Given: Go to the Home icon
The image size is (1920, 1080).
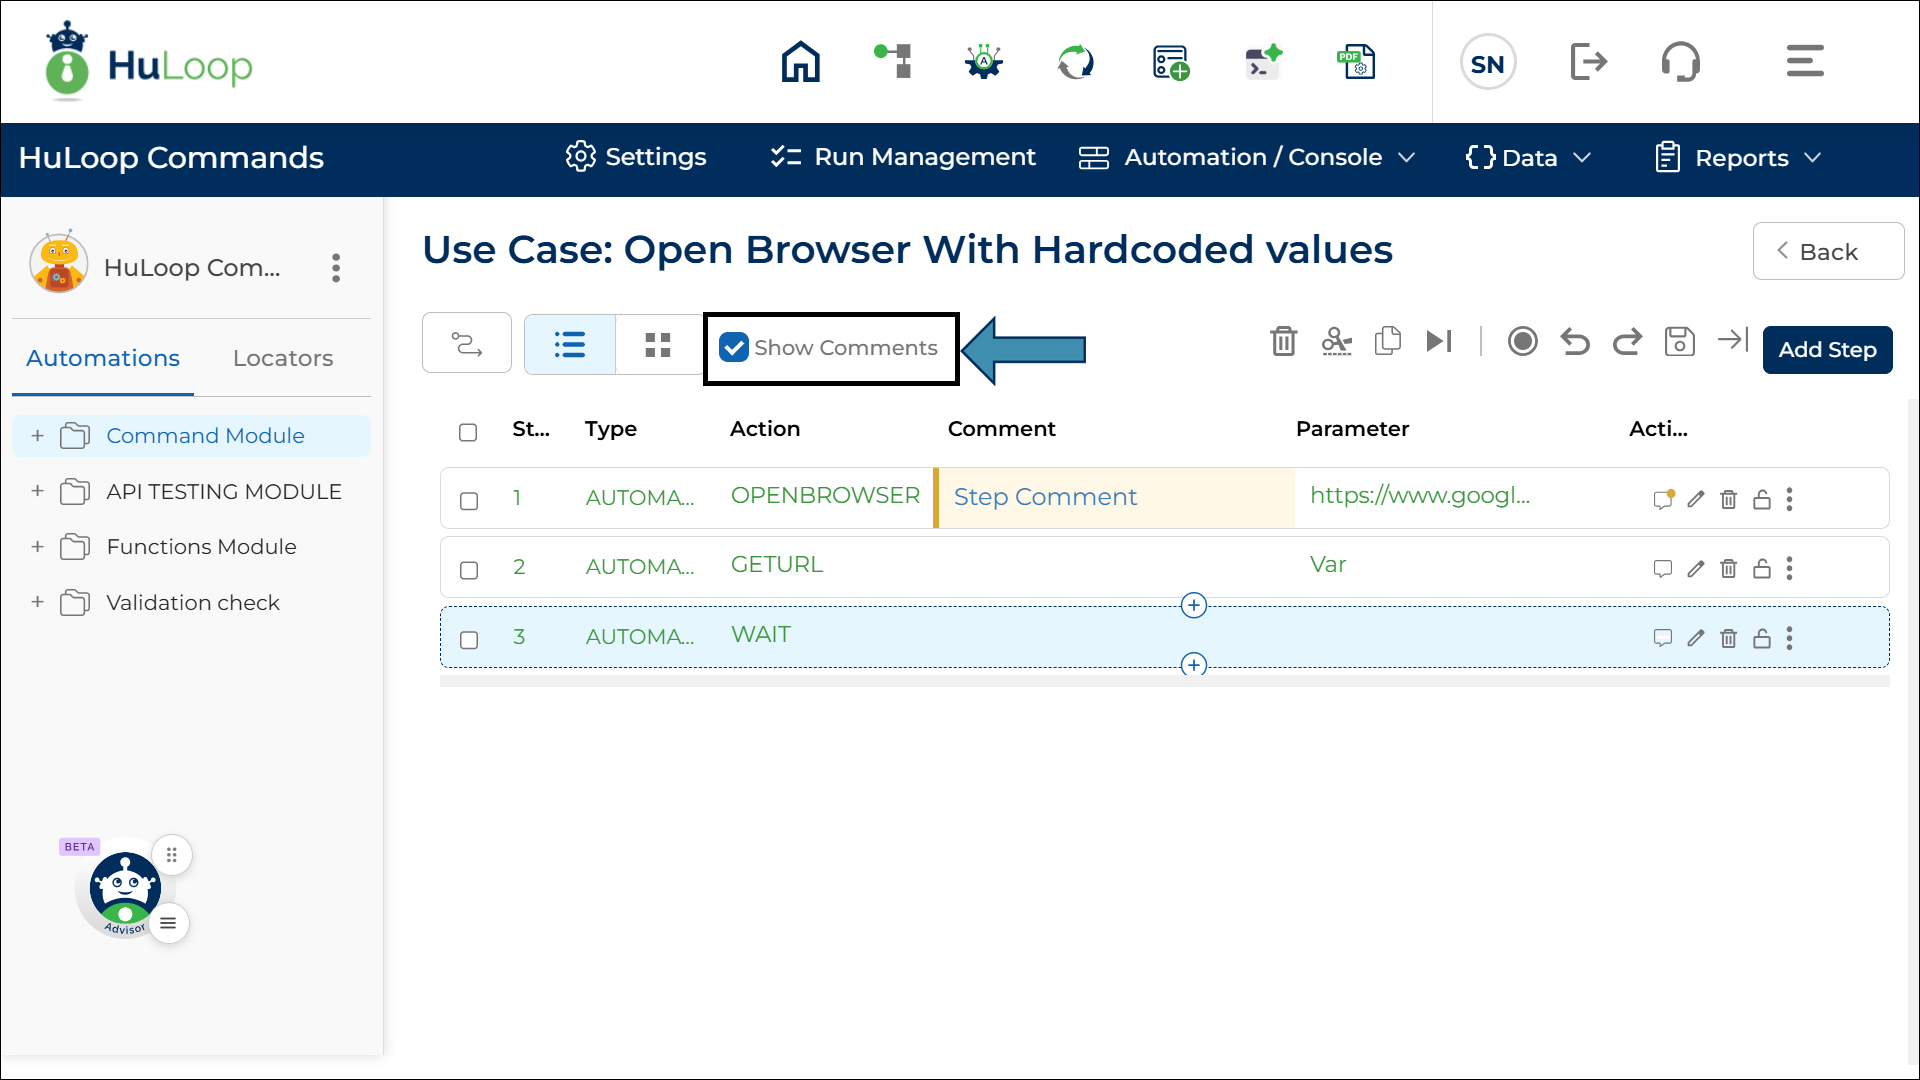Looking at the screenshot, I should [x=801, y=62].
